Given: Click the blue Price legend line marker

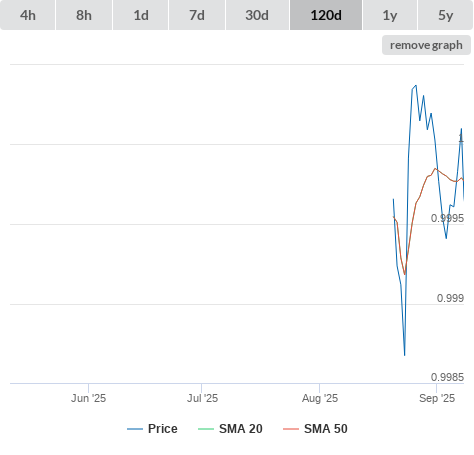Looking at the screenshot, I should pyautogui.click(x=135, y=429).
